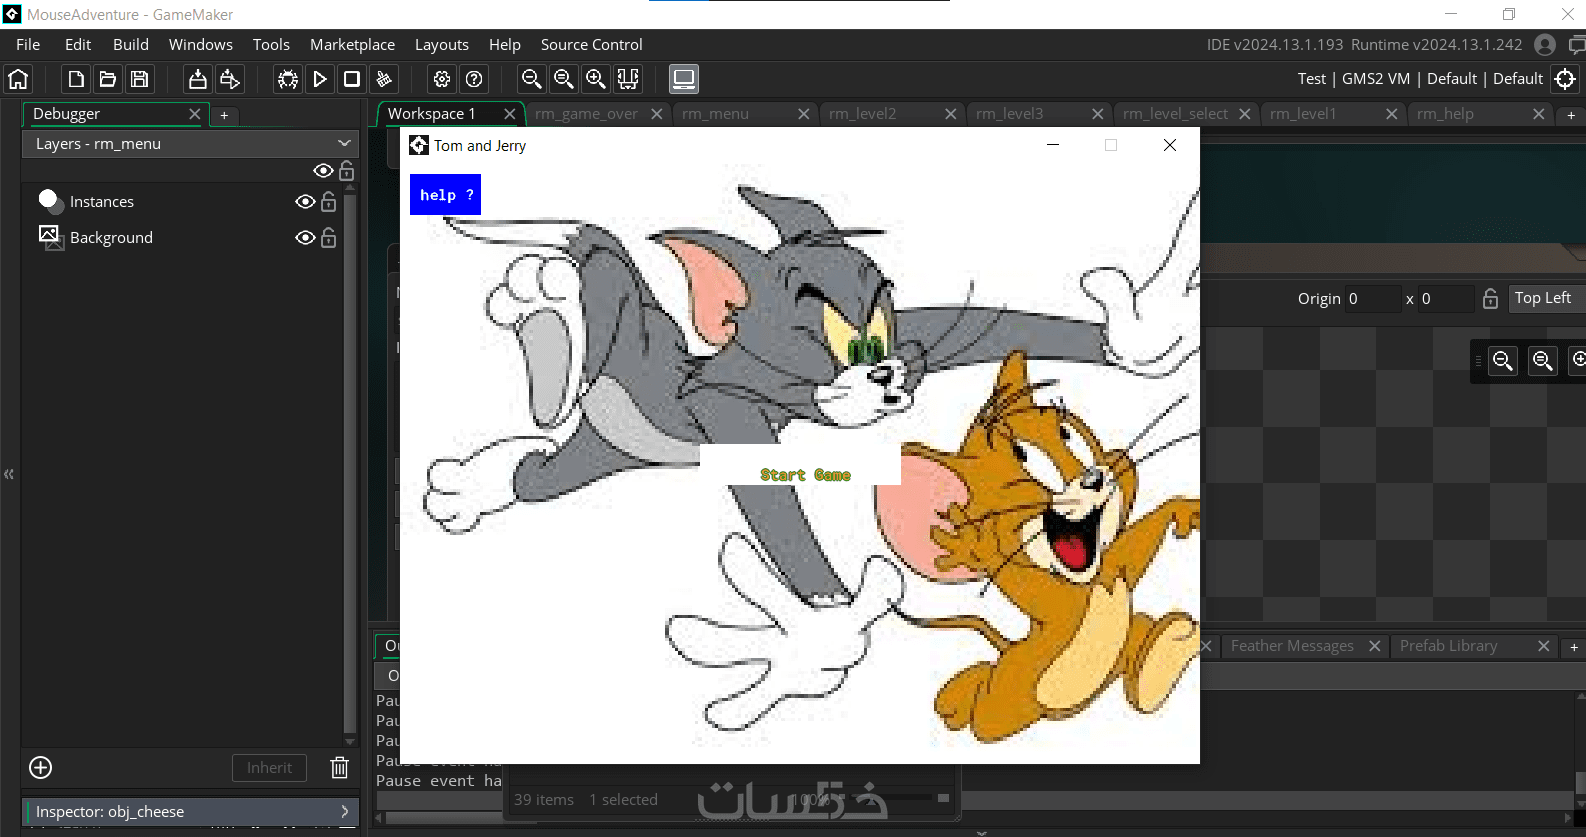Open the Prefab Library tab
Image resolution: width=1586 pixels, height=837 pixels.
[x=1449, y=646]
